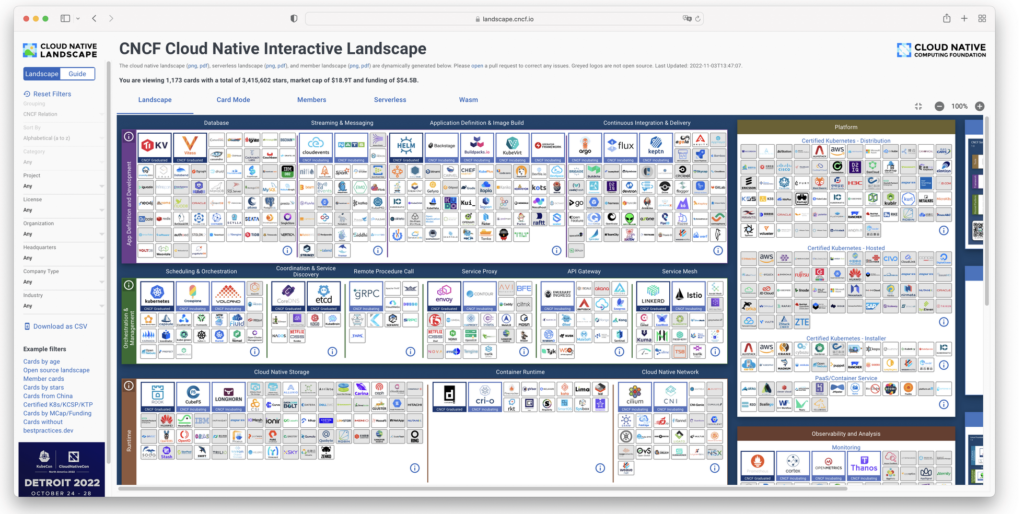Select the etcd project card
Viewport: 1024px width, 514px height.
[323, 296]
